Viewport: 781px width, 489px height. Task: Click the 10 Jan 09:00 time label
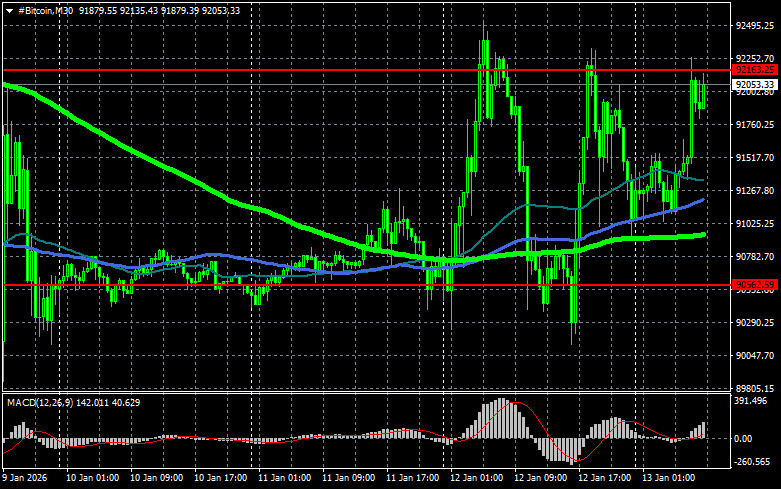[x=156, y=478]
